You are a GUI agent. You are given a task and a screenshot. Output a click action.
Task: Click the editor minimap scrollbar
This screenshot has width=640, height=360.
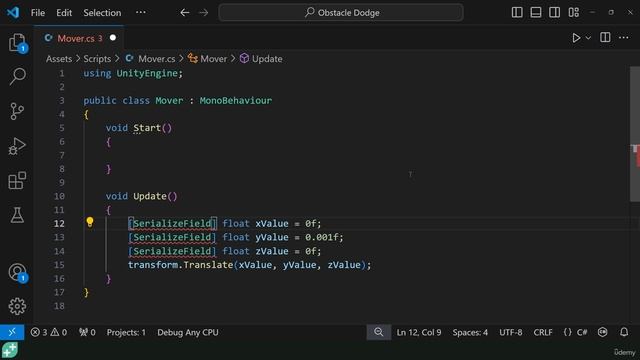[635, 134]
